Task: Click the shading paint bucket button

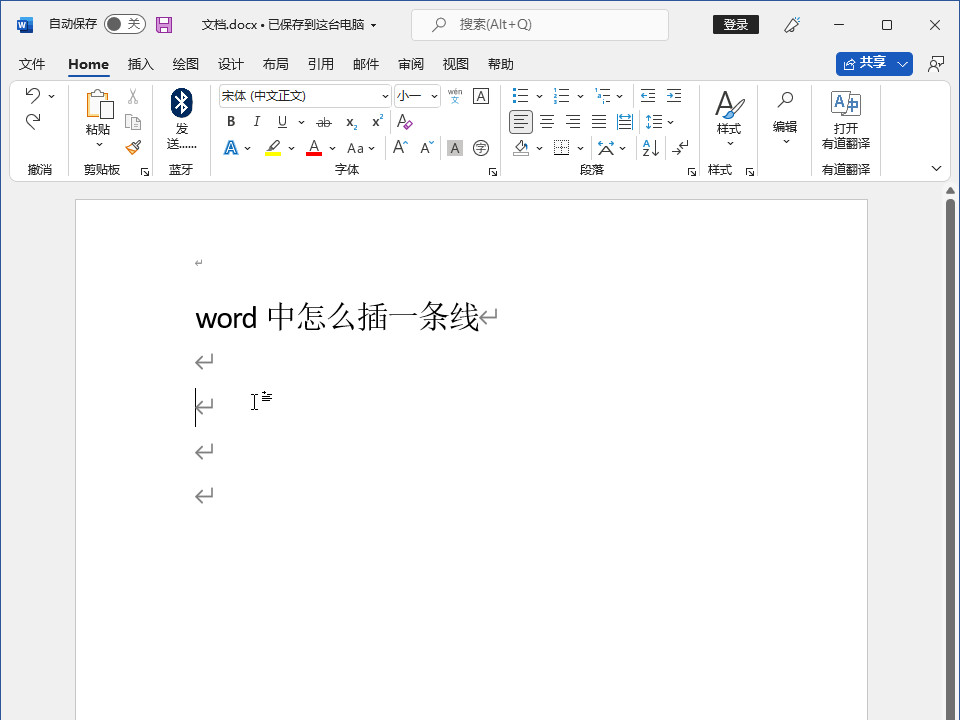Action: [x=521, y=148]
